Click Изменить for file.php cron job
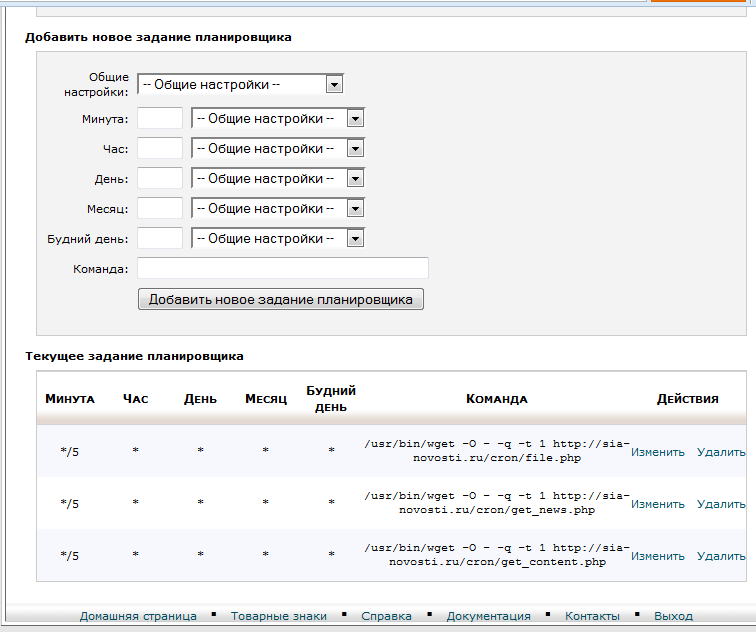 pos(658,452)
